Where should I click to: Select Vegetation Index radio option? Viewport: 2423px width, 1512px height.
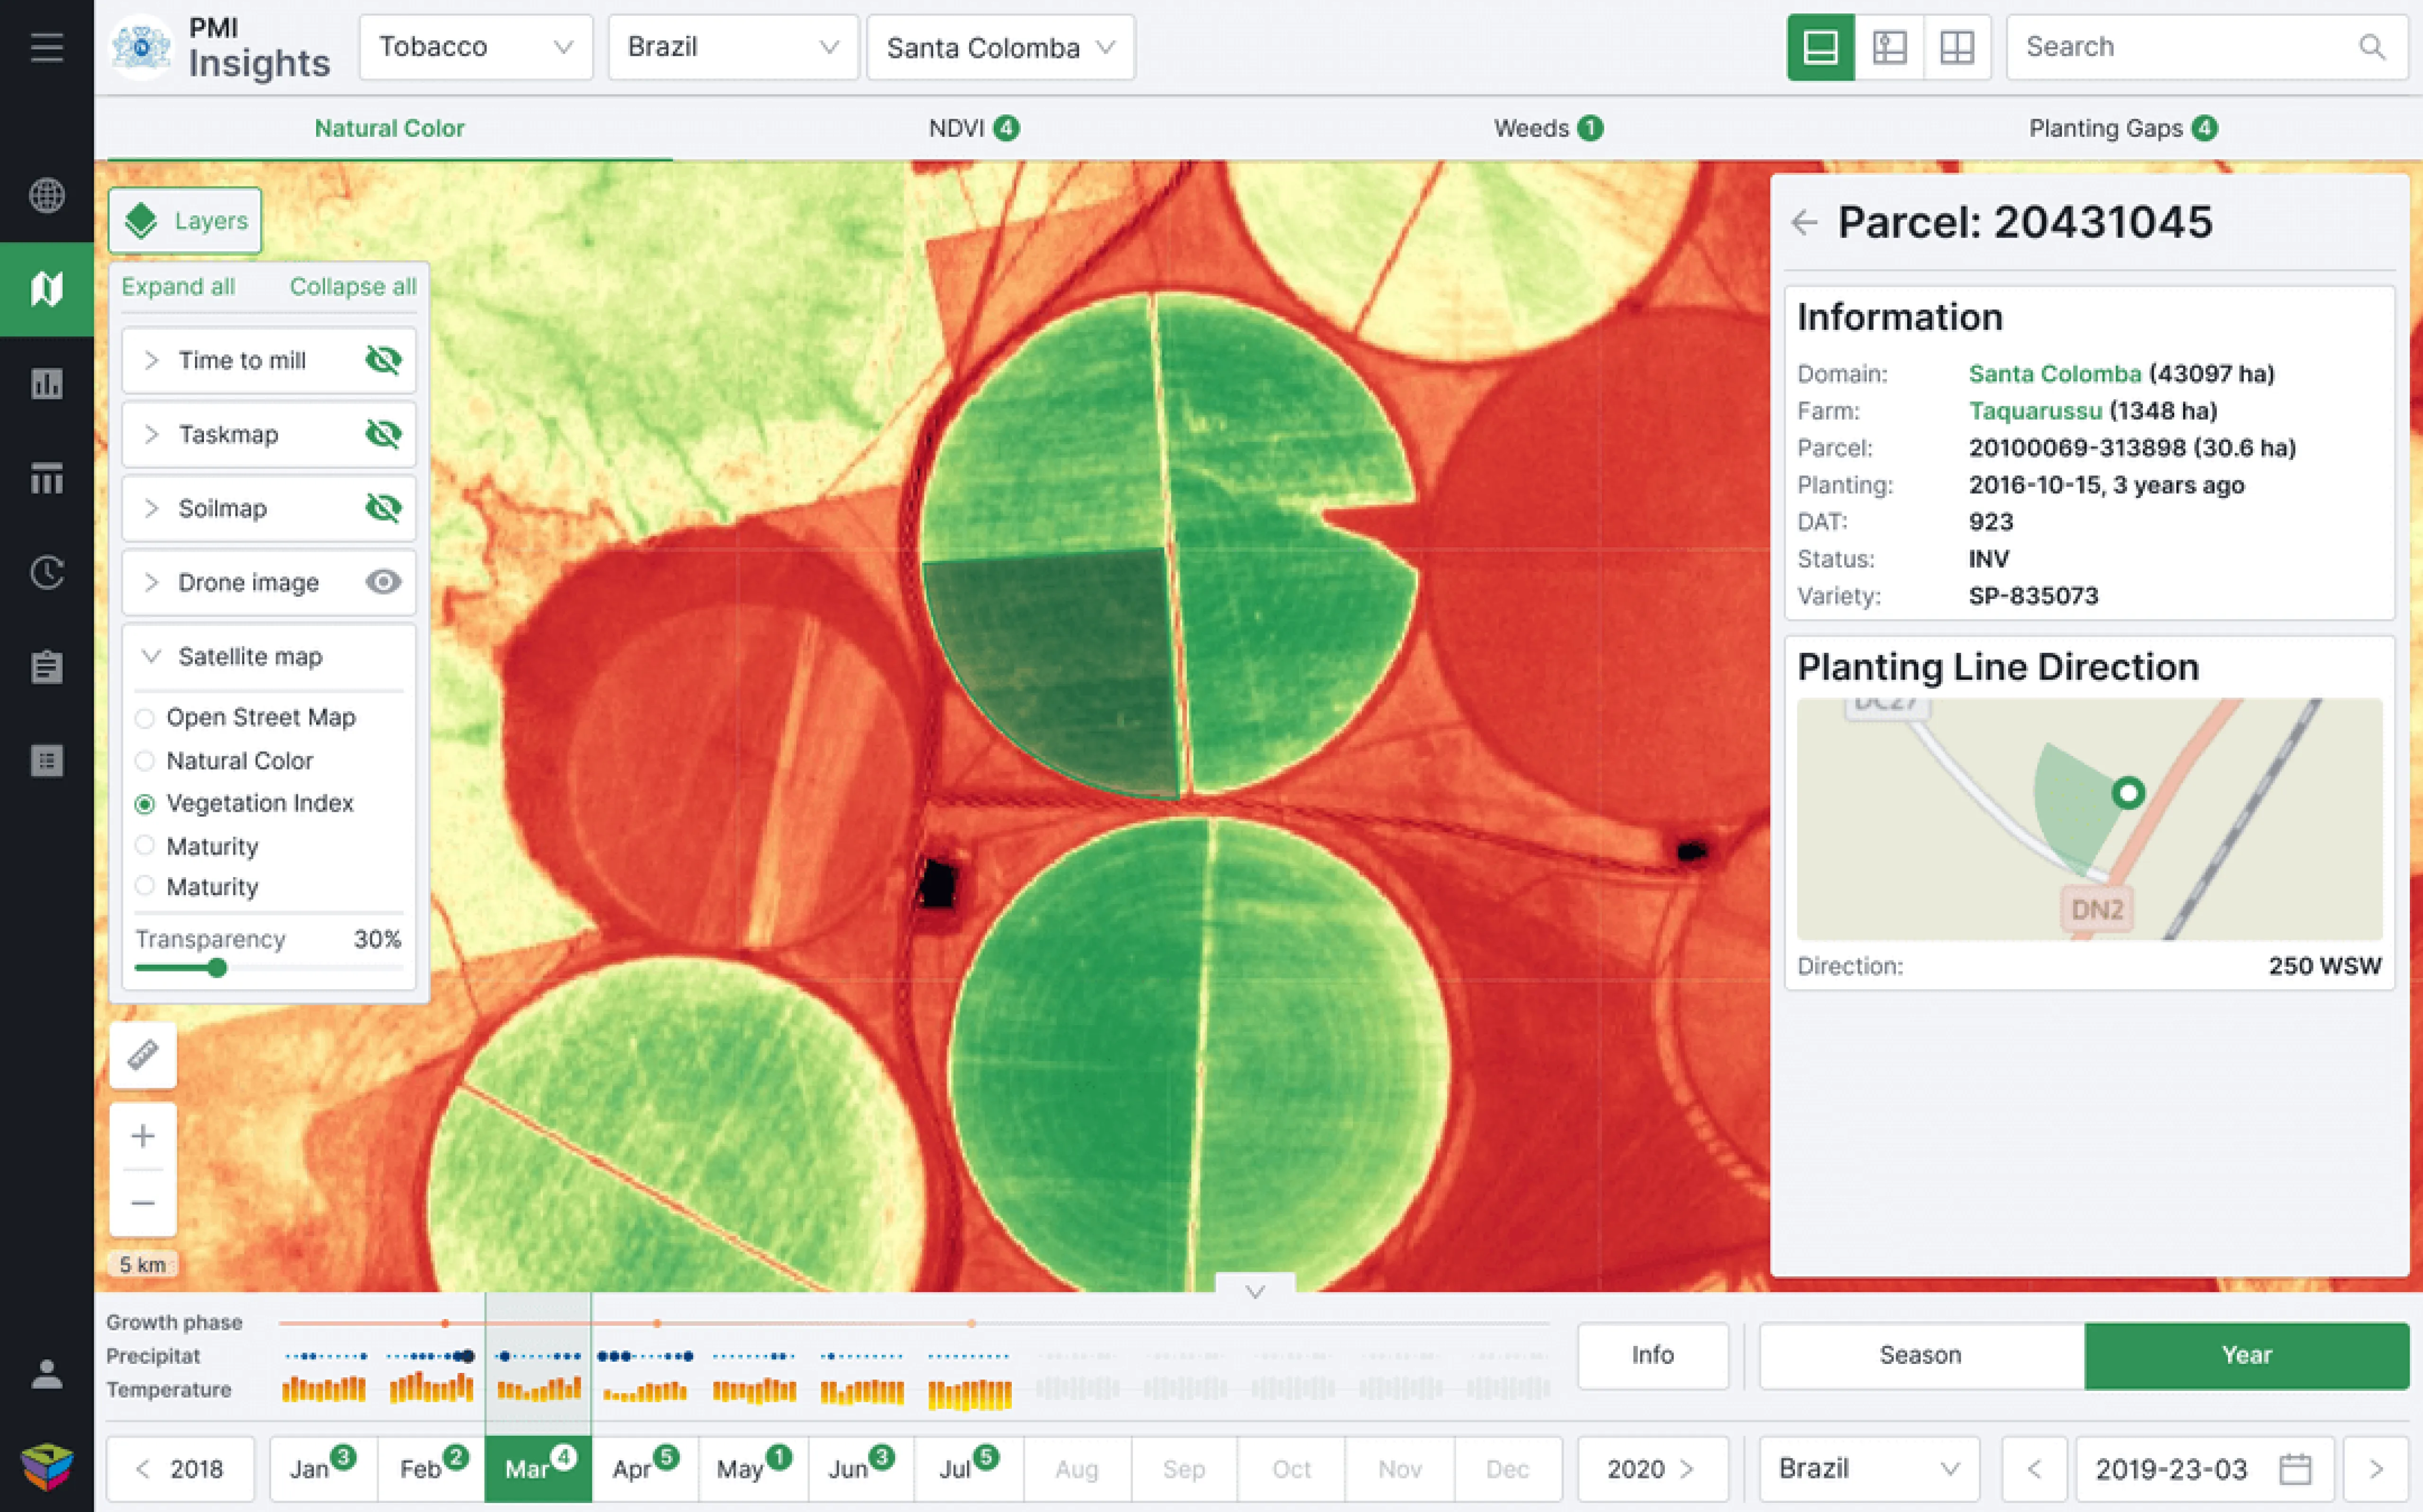click(x=145, y=804)
